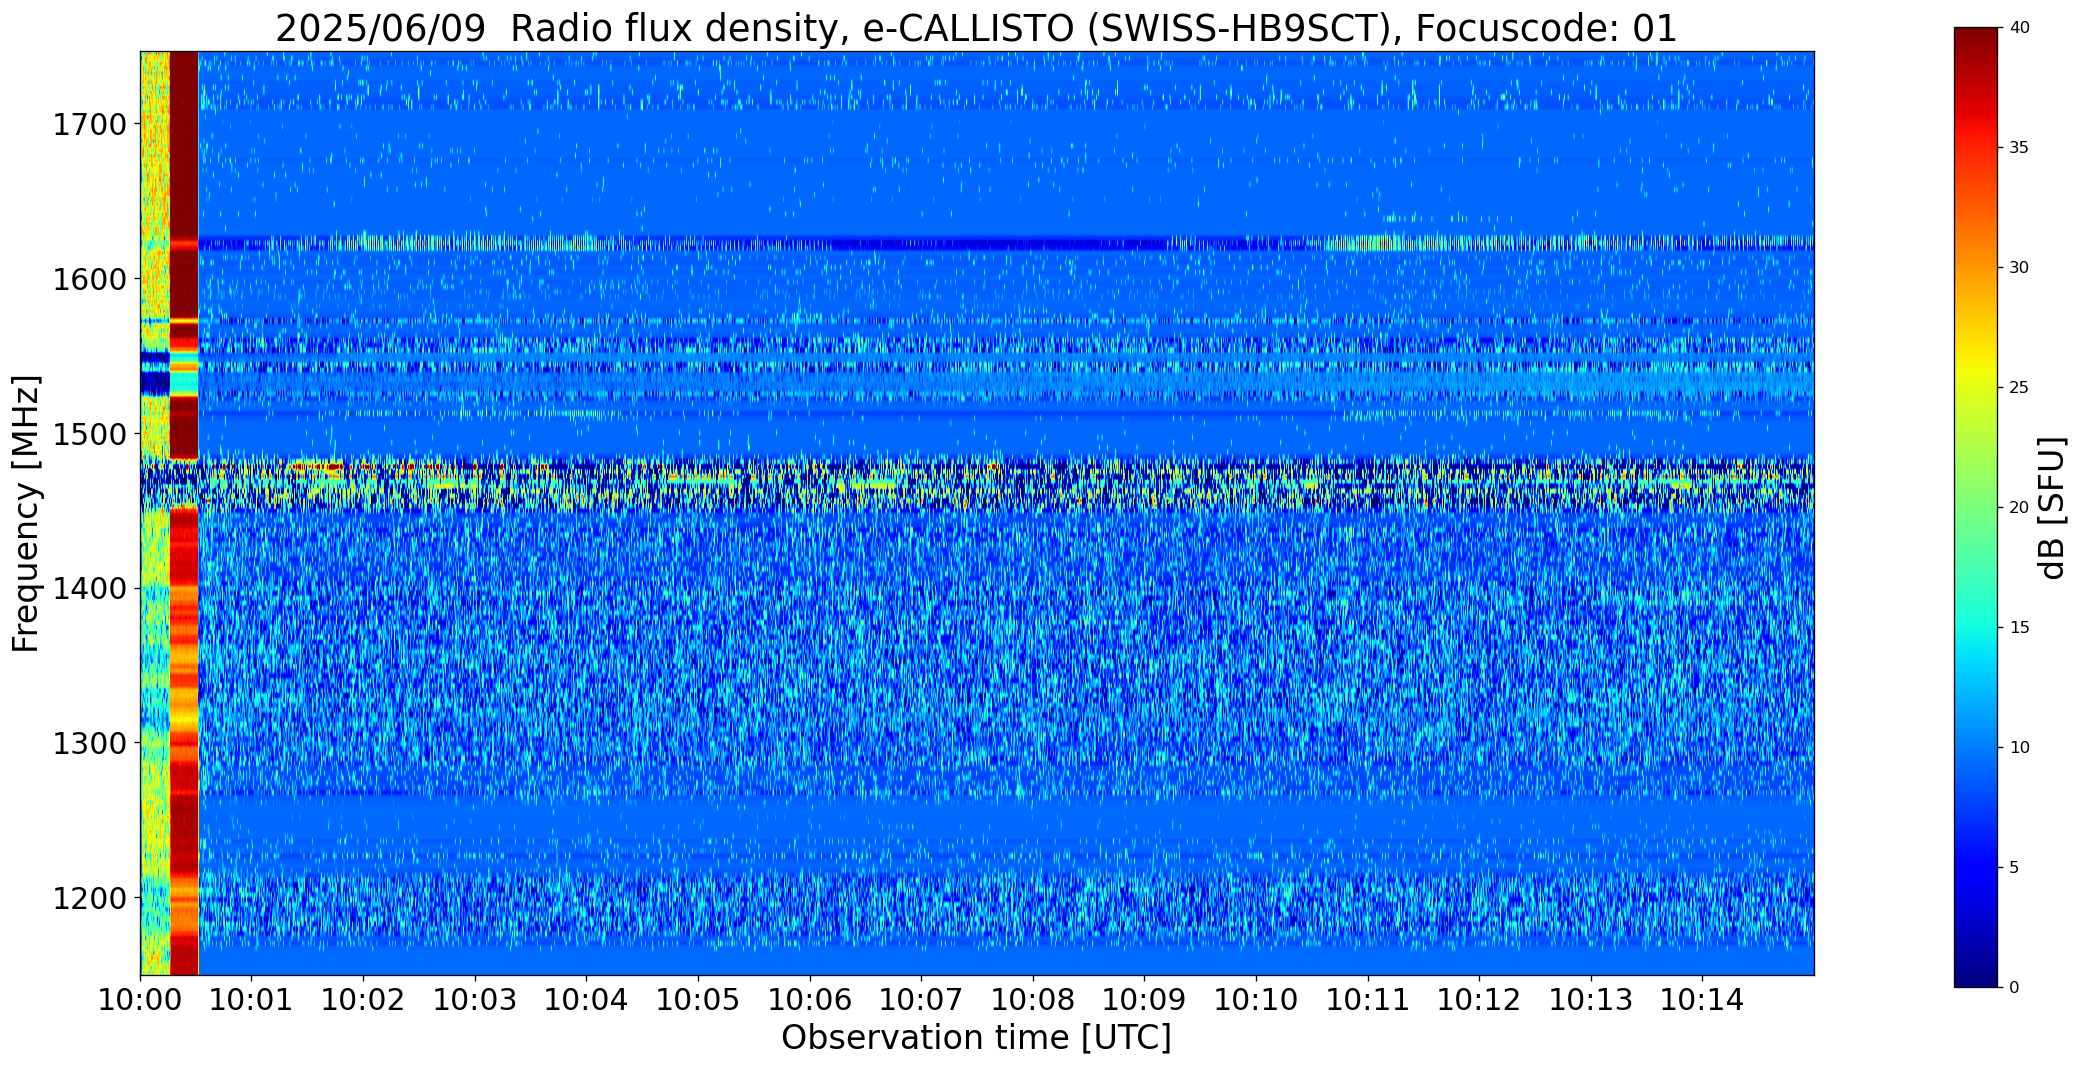
Task: Click the 10:13 time tick label
Action: tap(1590, 1000)
